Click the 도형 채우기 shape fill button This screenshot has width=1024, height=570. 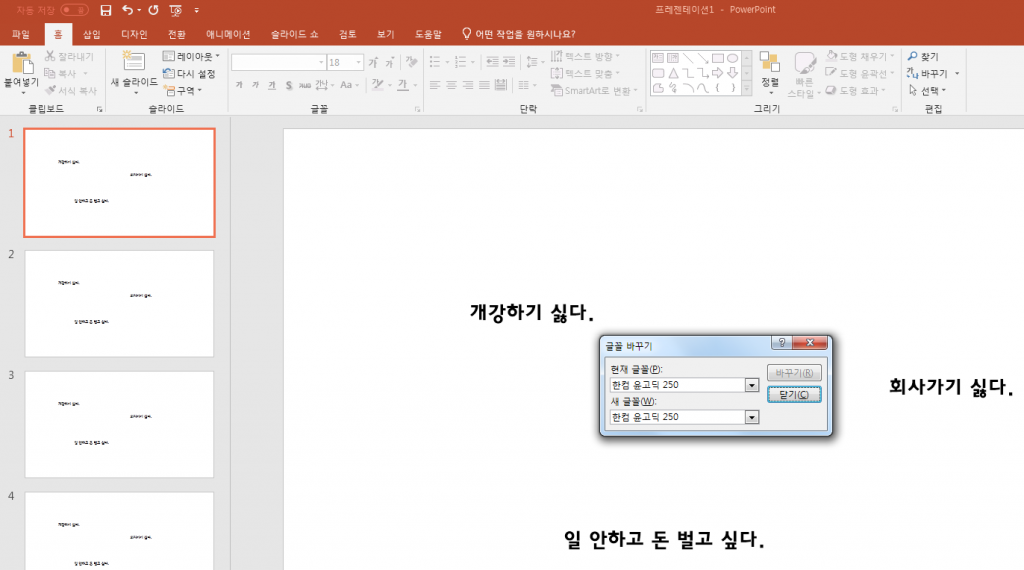pyautogui.click(x=859, y=56)
